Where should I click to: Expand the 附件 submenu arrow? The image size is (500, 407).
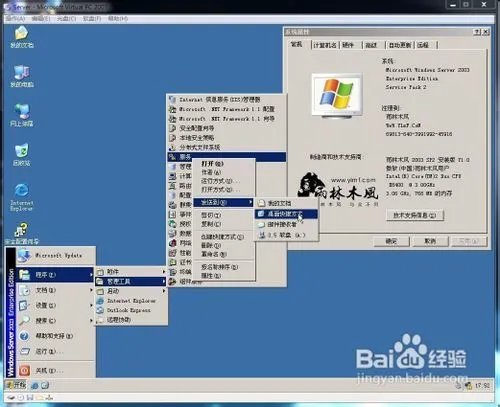164,272
